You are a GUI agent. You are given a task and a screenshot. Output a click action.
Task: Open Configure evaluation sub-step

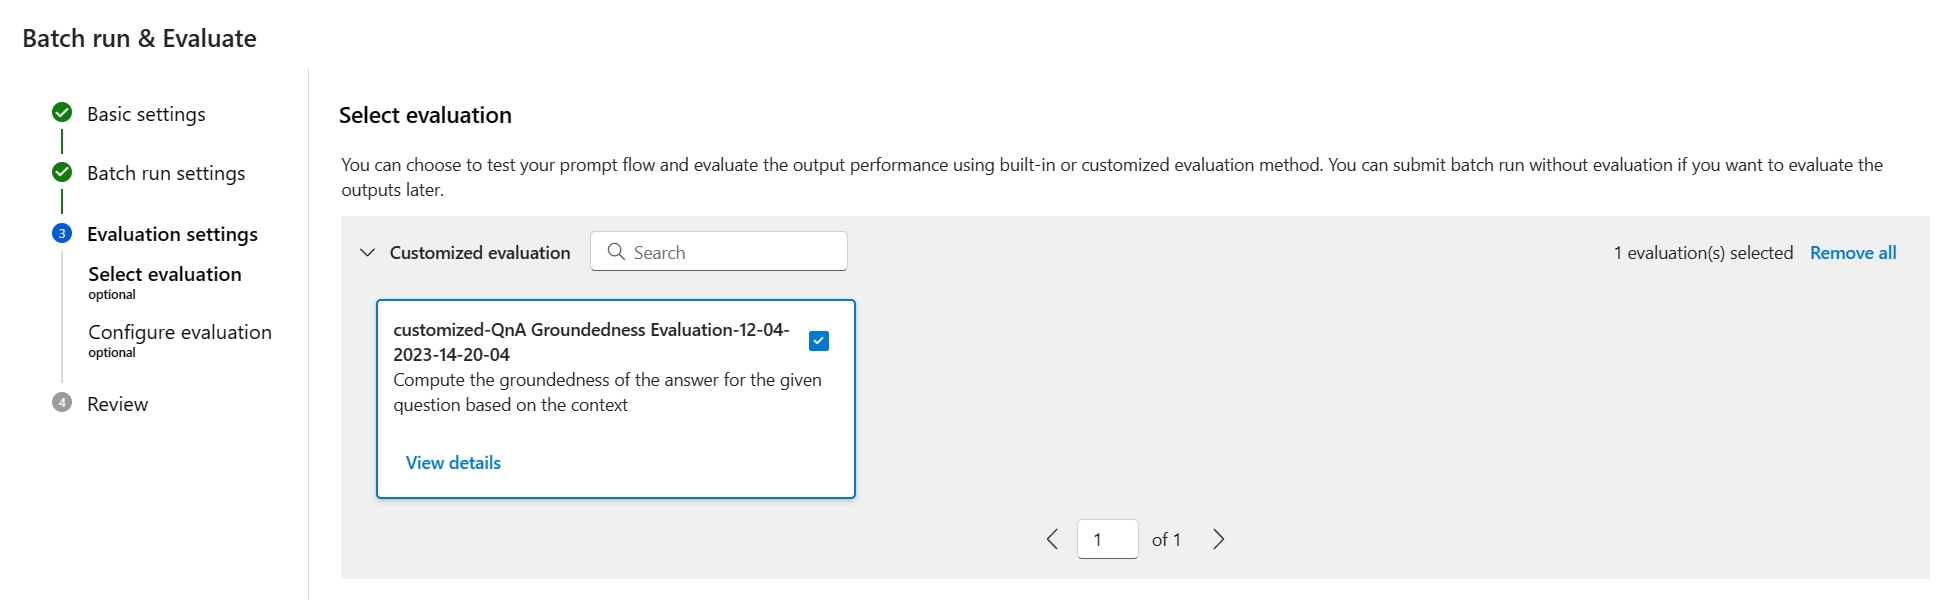pyautogui.click(x=180, y=332)
